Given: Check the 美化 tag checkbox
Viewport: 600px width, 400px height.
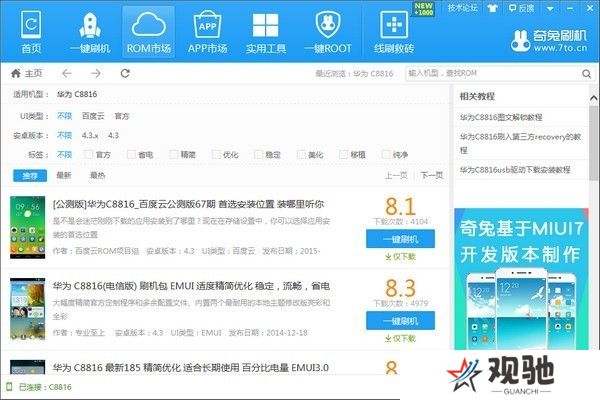Looking at the screenshot, I should 301,154.
